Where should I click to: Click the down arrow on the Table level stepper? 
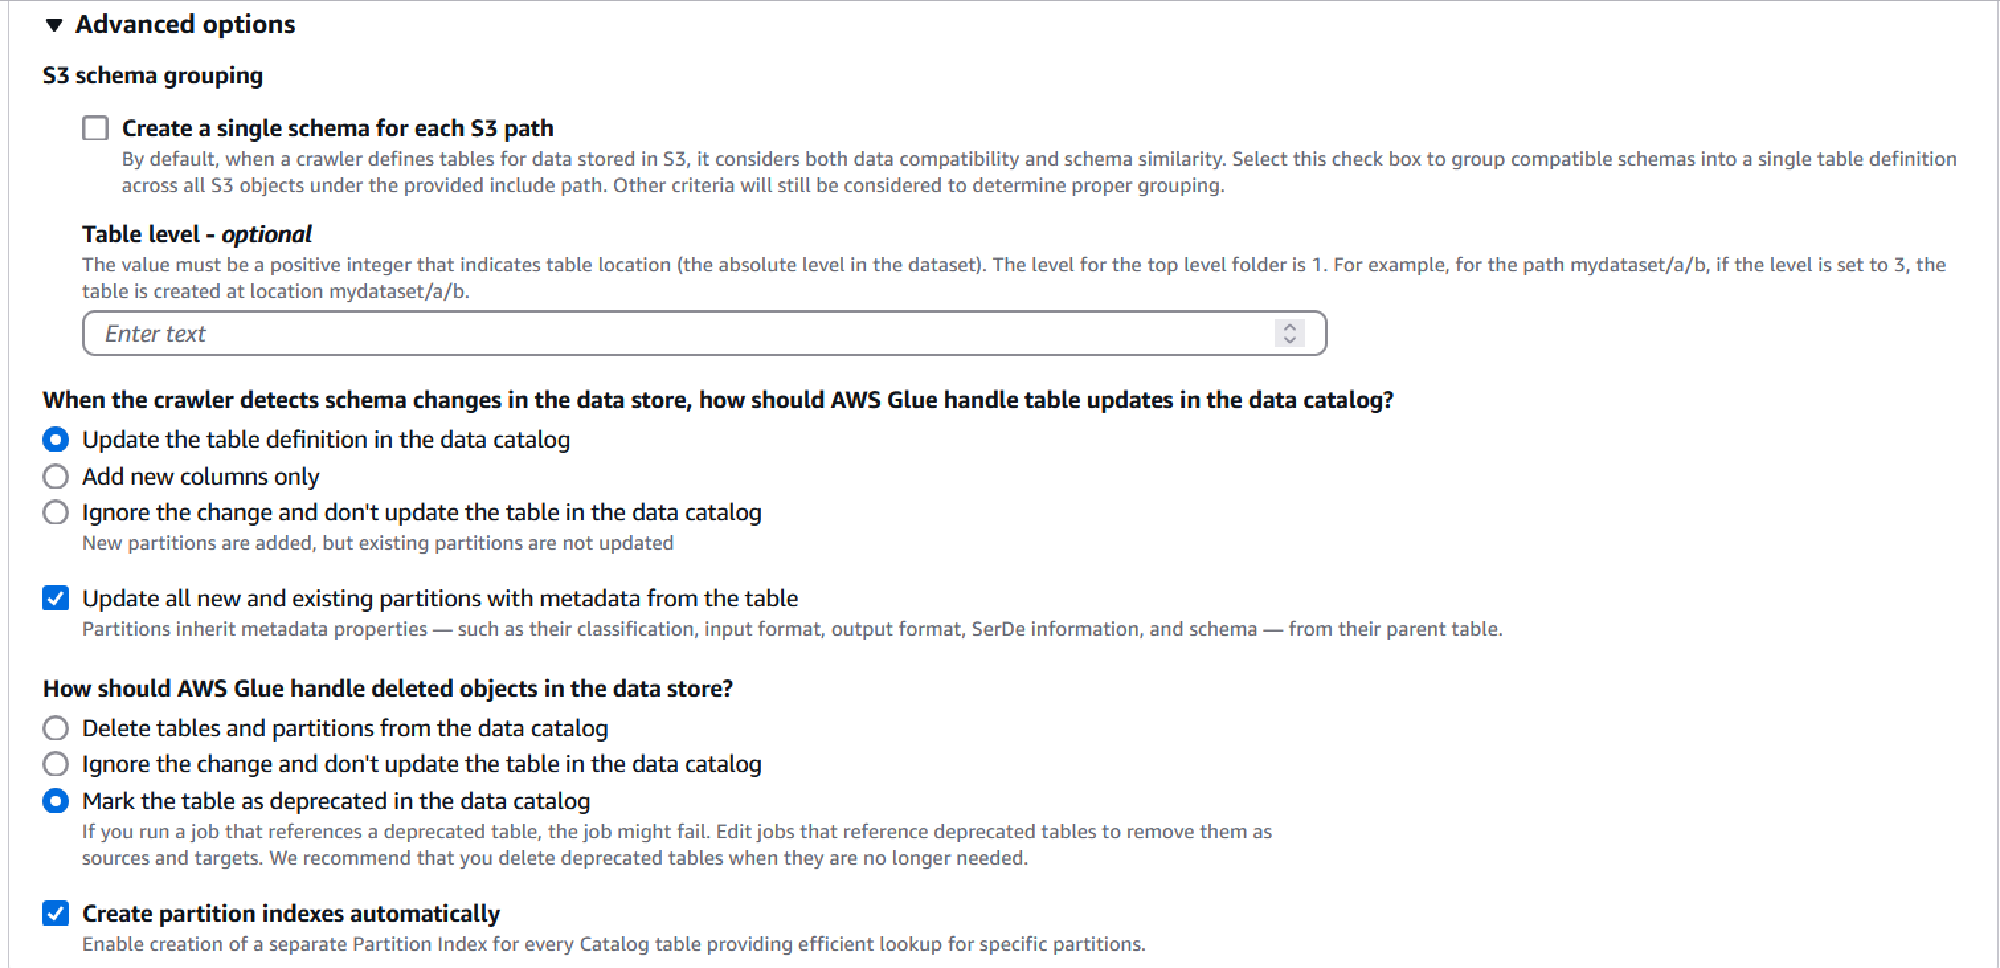[1290, 340]
